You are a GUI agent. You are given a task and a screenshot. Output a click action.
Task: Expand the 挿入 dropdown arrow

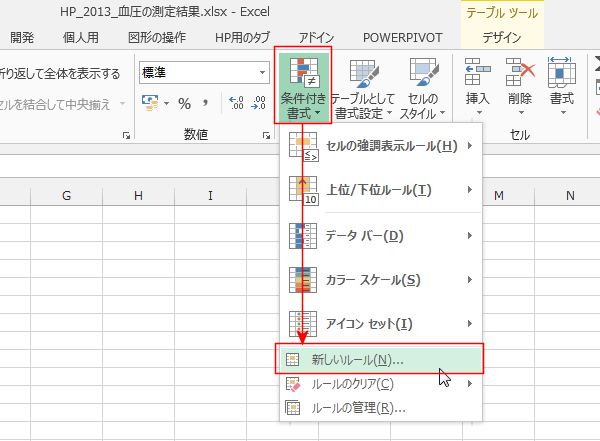click(x=478, y=113)
